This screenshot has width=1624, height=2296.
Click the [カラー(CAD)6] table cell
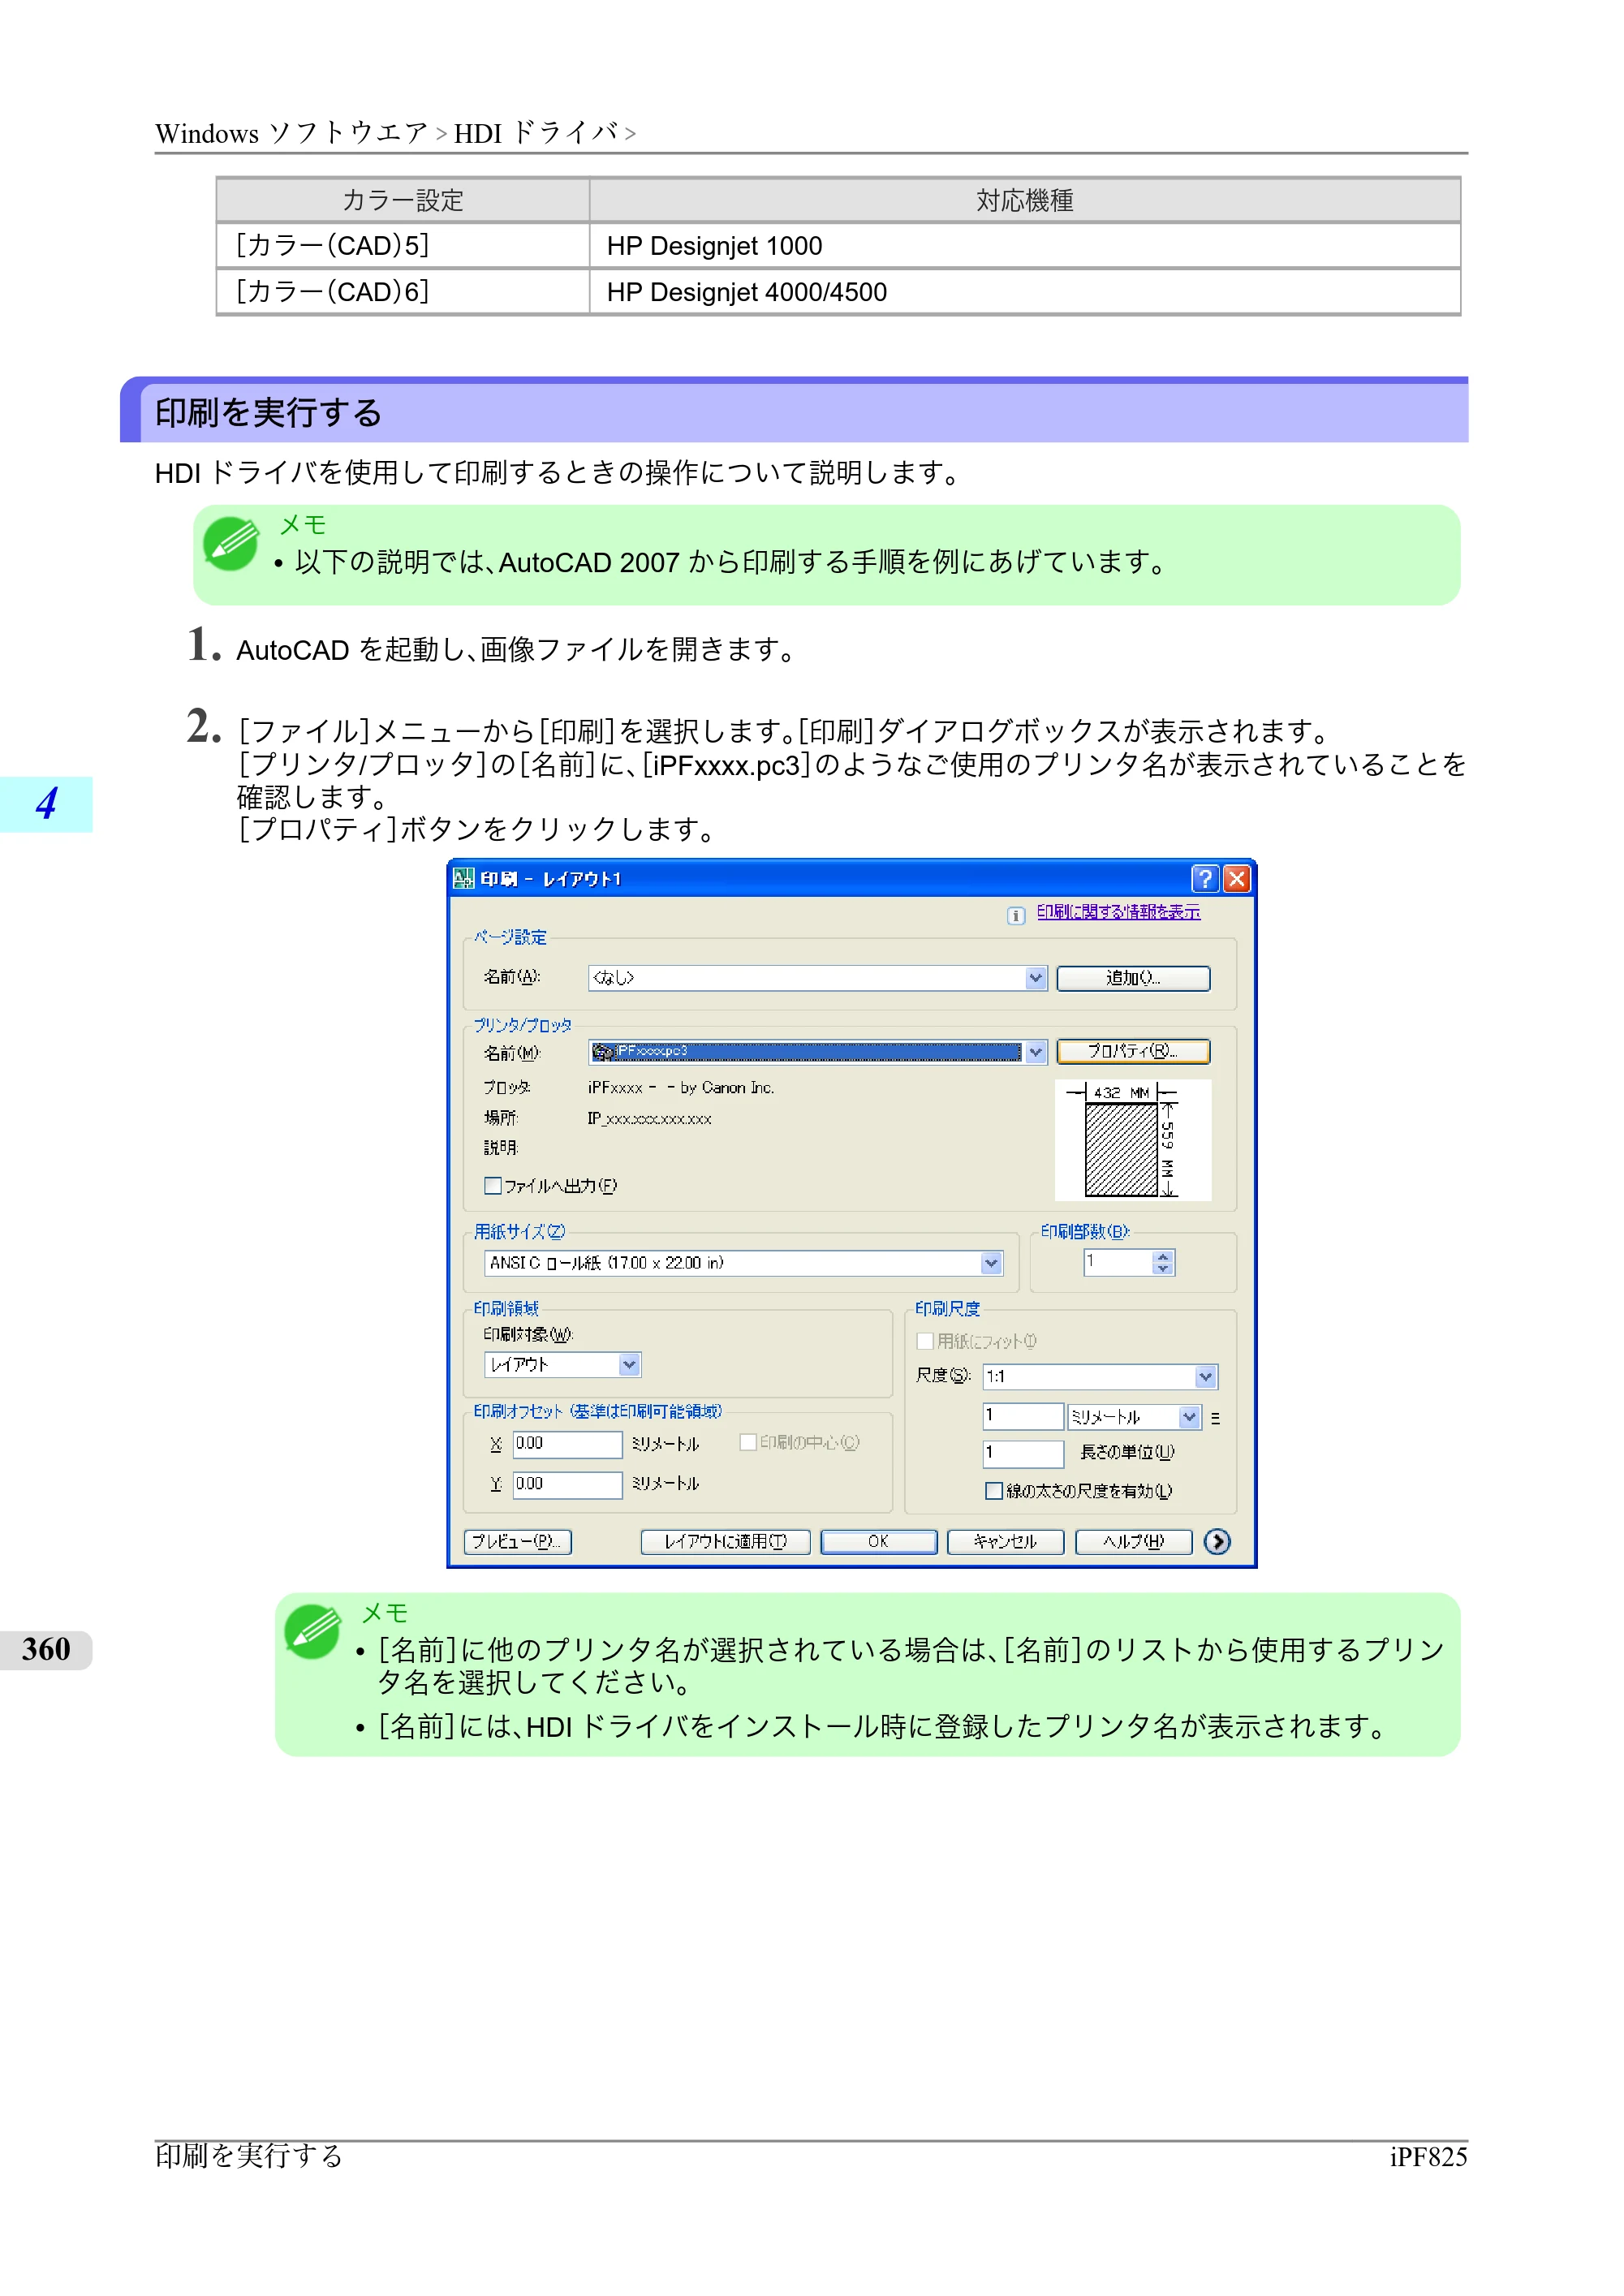coord(403,292)
